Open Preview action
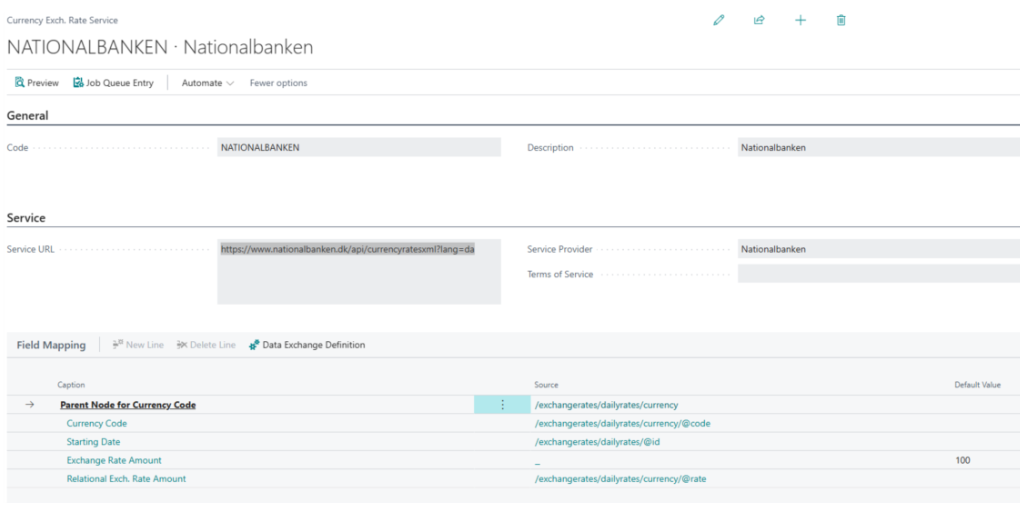 click(37, 83)
